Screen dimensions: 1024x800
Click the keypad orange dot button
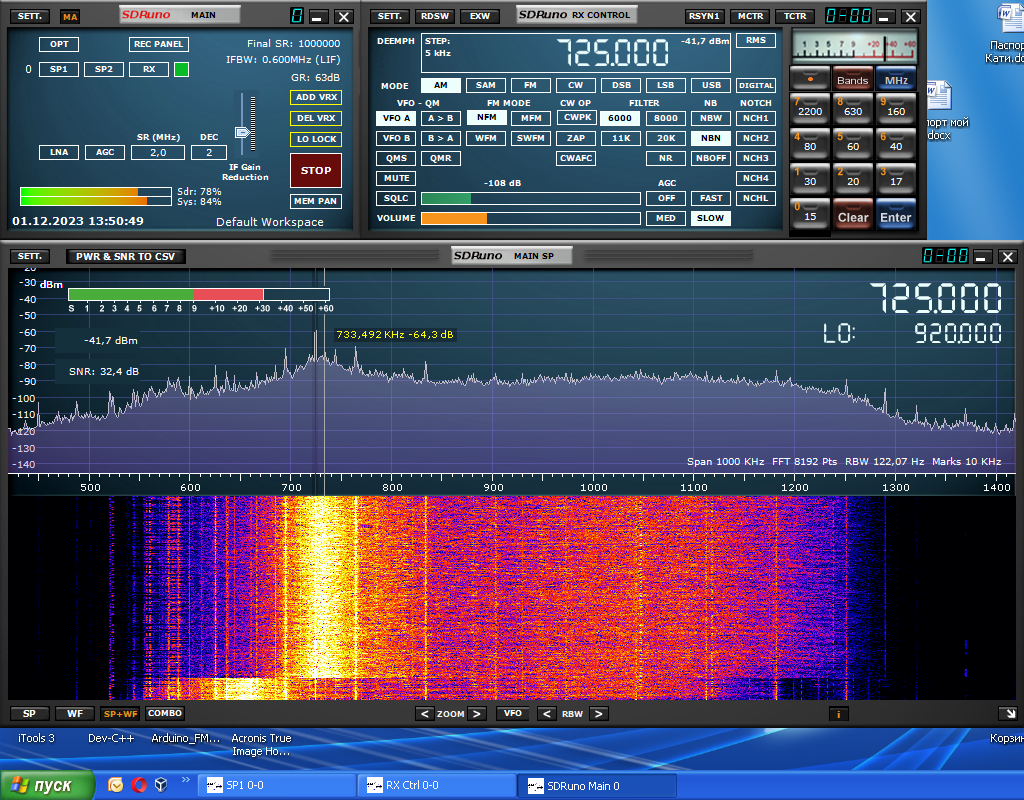(x=810, y=78)
